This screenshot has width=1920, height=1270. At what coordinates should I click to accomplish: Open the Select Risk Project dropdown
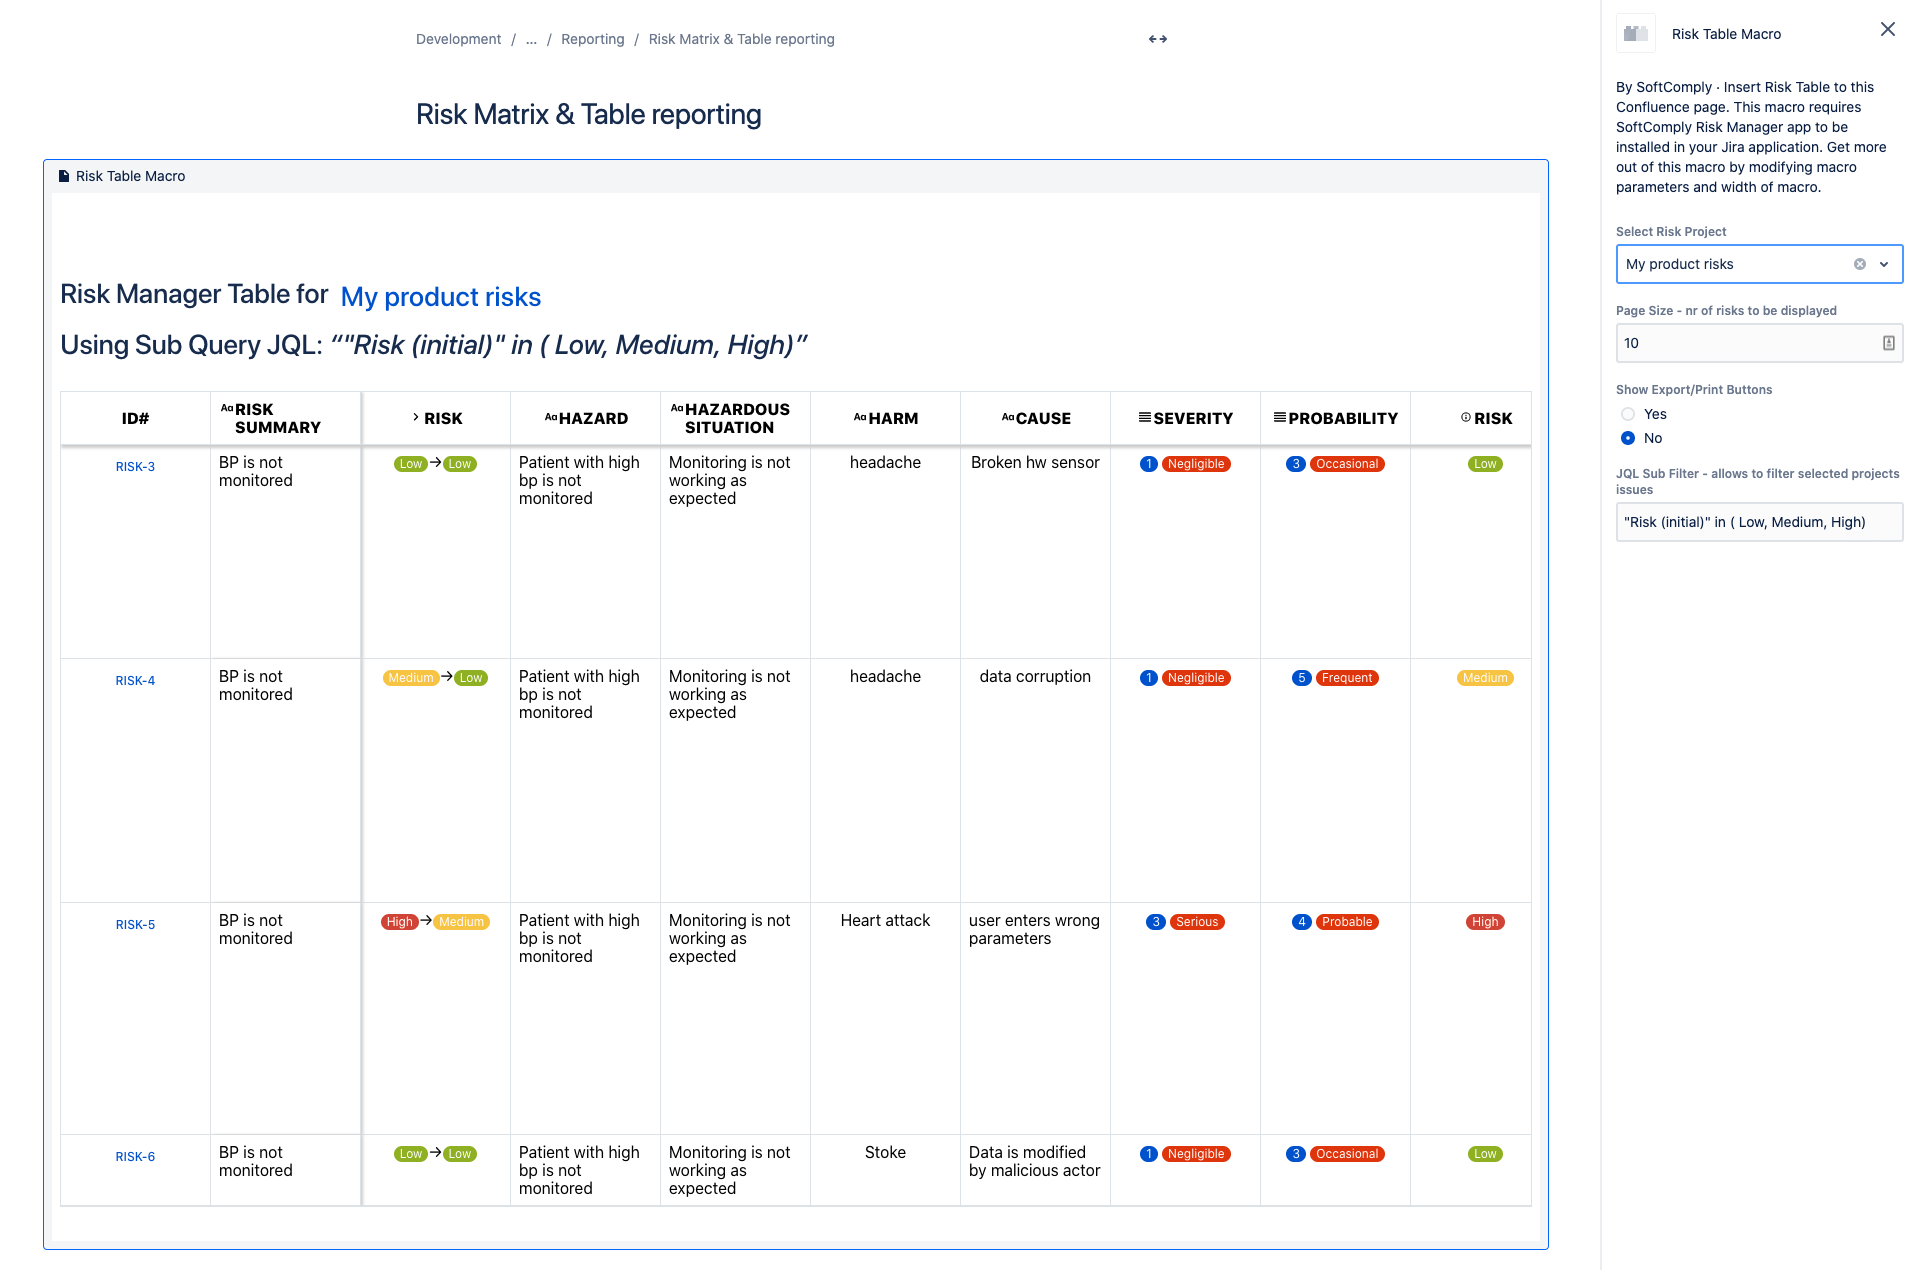point(1884,264)
